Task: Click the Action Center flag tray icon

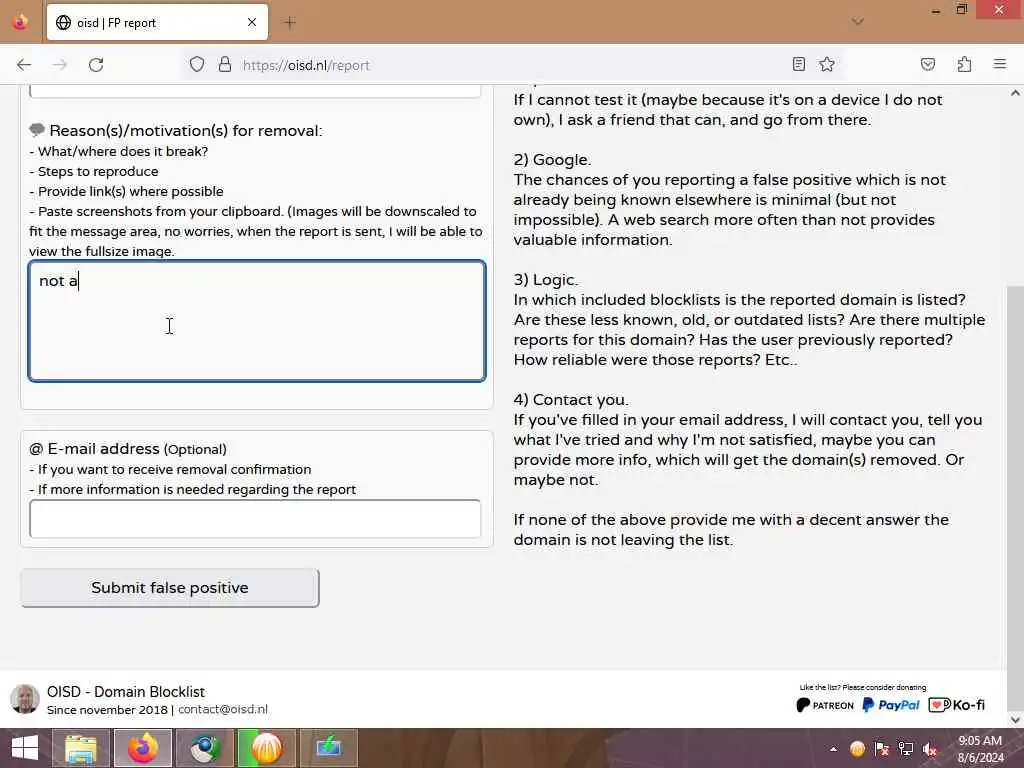Action: coord(882,749)
